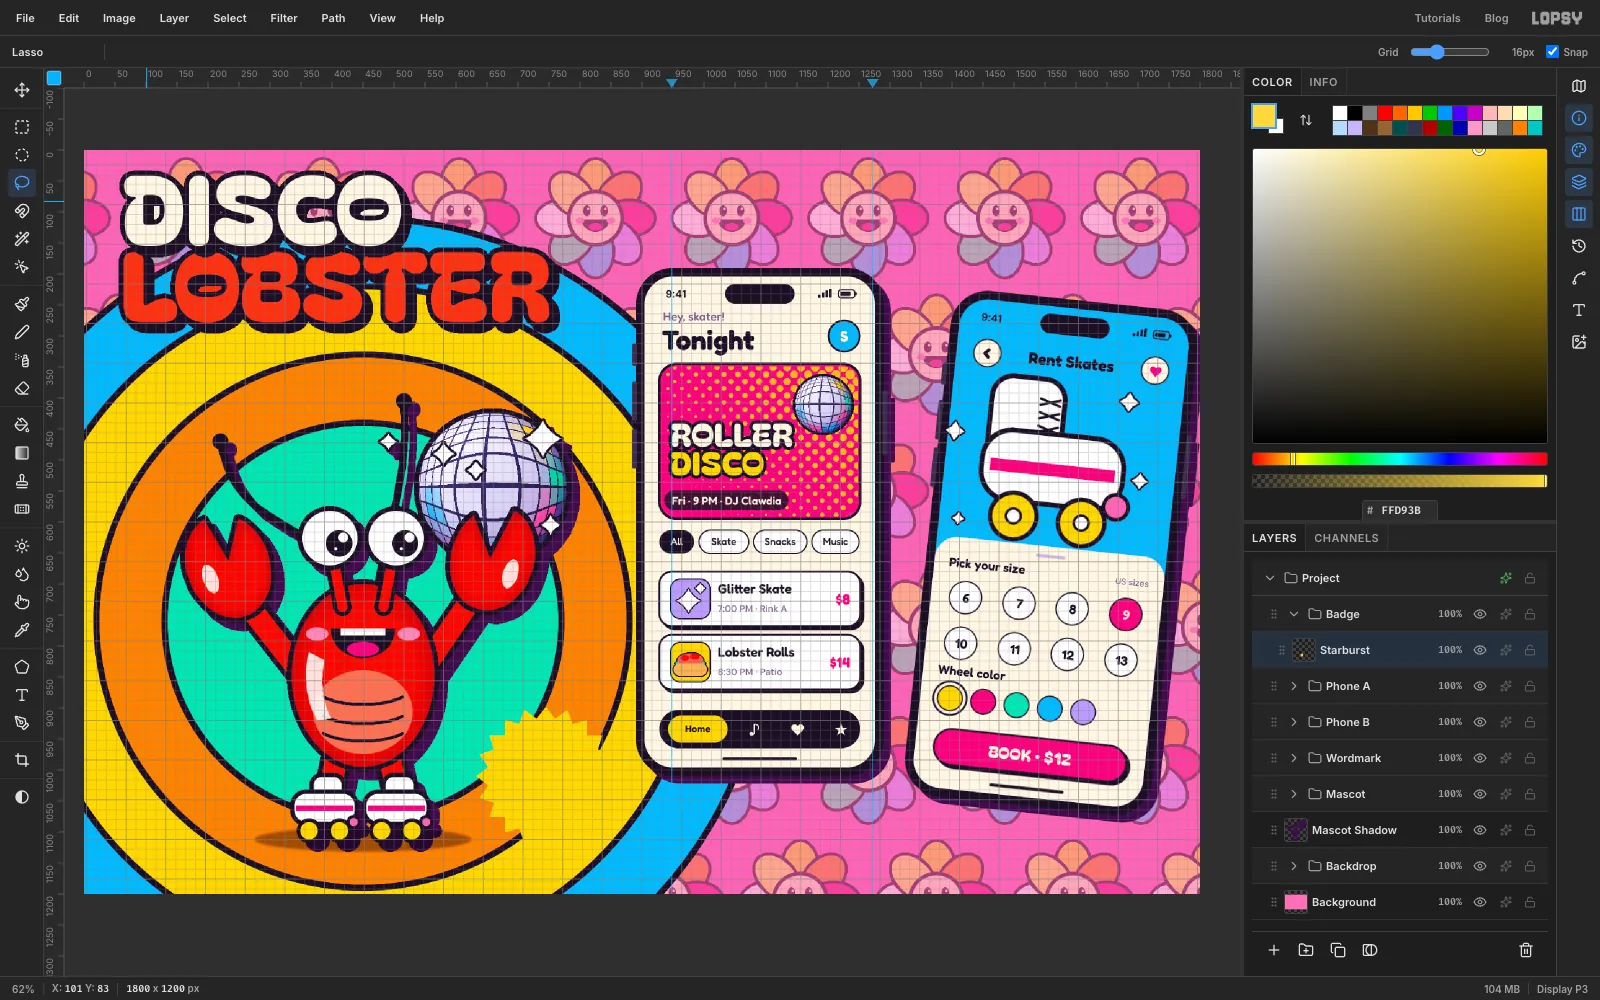Screen dimensions: 1600x1000
Task: Expand the Phone A group
Action: [1294, 686]
